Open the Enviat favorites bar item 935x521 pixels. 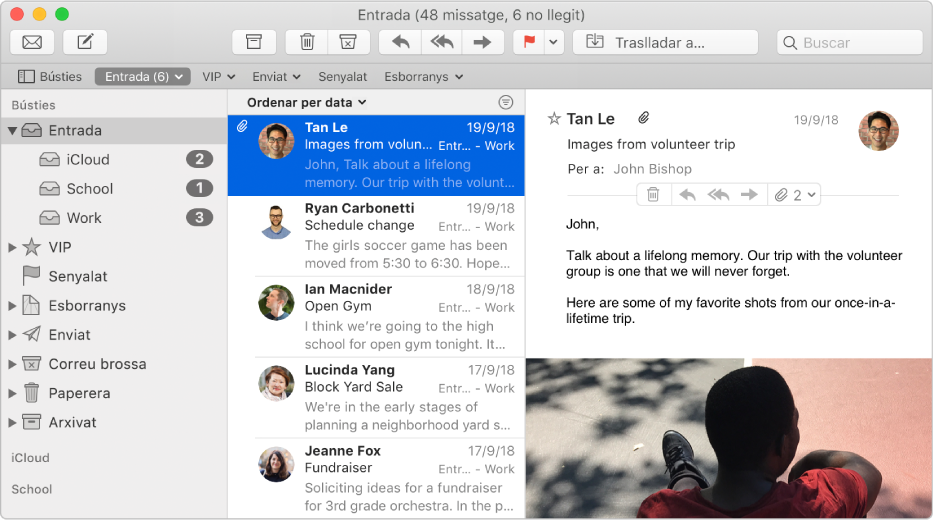276,76
